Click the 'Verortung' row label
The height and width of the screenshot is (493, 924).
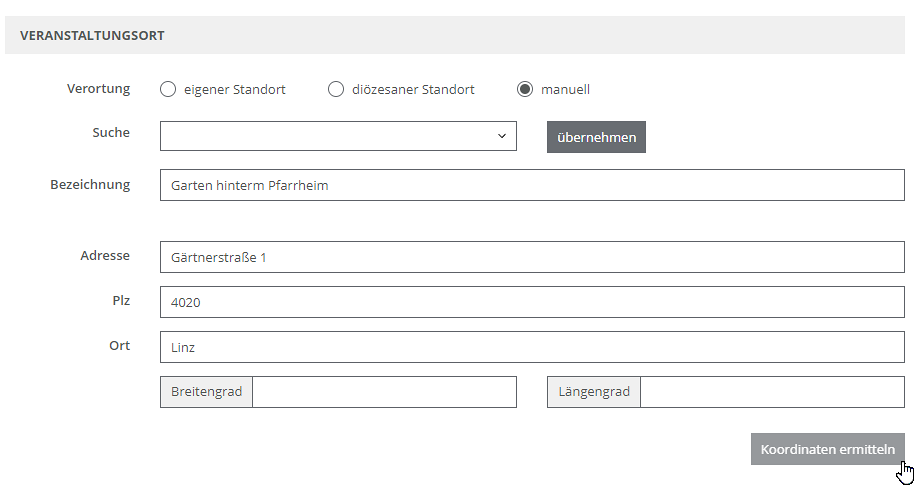pyautogui.click(x=98, y=89)
